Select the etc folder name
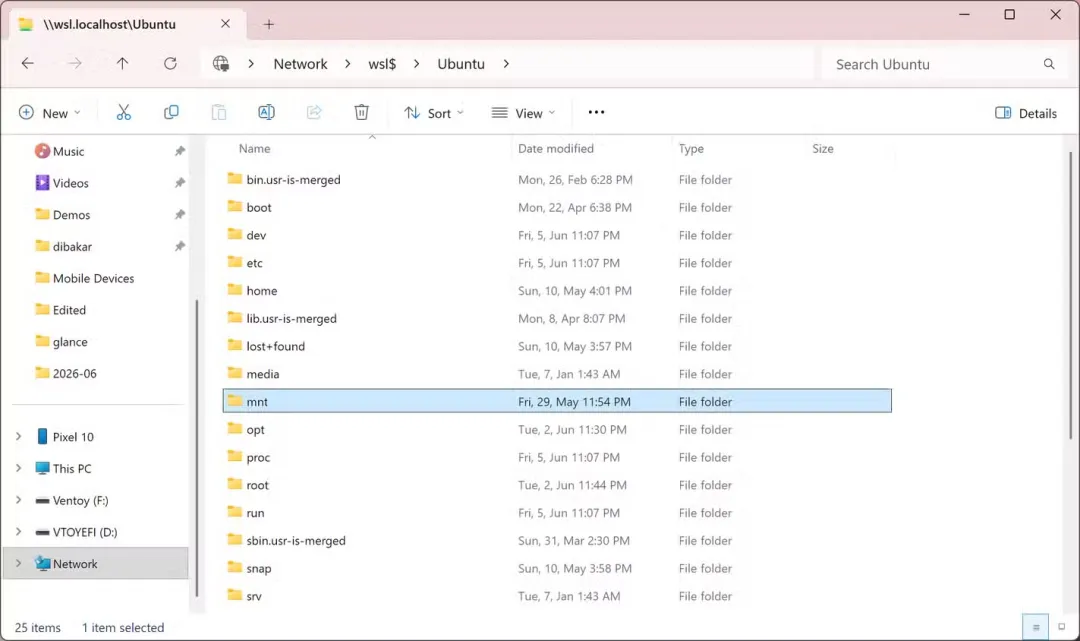Screen dimensions: 1080x641 [x=254, y=263]
